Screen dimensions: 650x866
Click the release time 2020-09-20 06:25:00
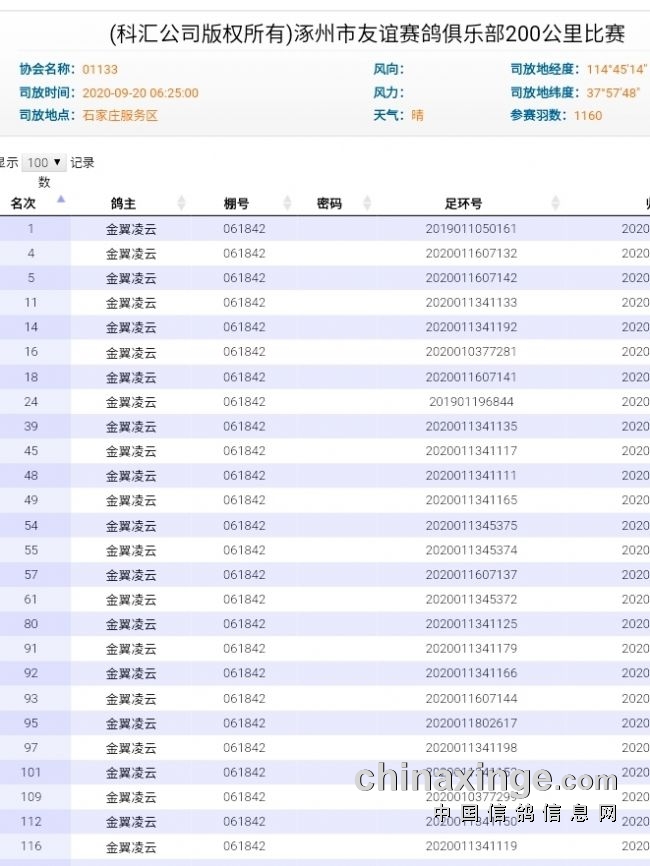pos(140,92)
